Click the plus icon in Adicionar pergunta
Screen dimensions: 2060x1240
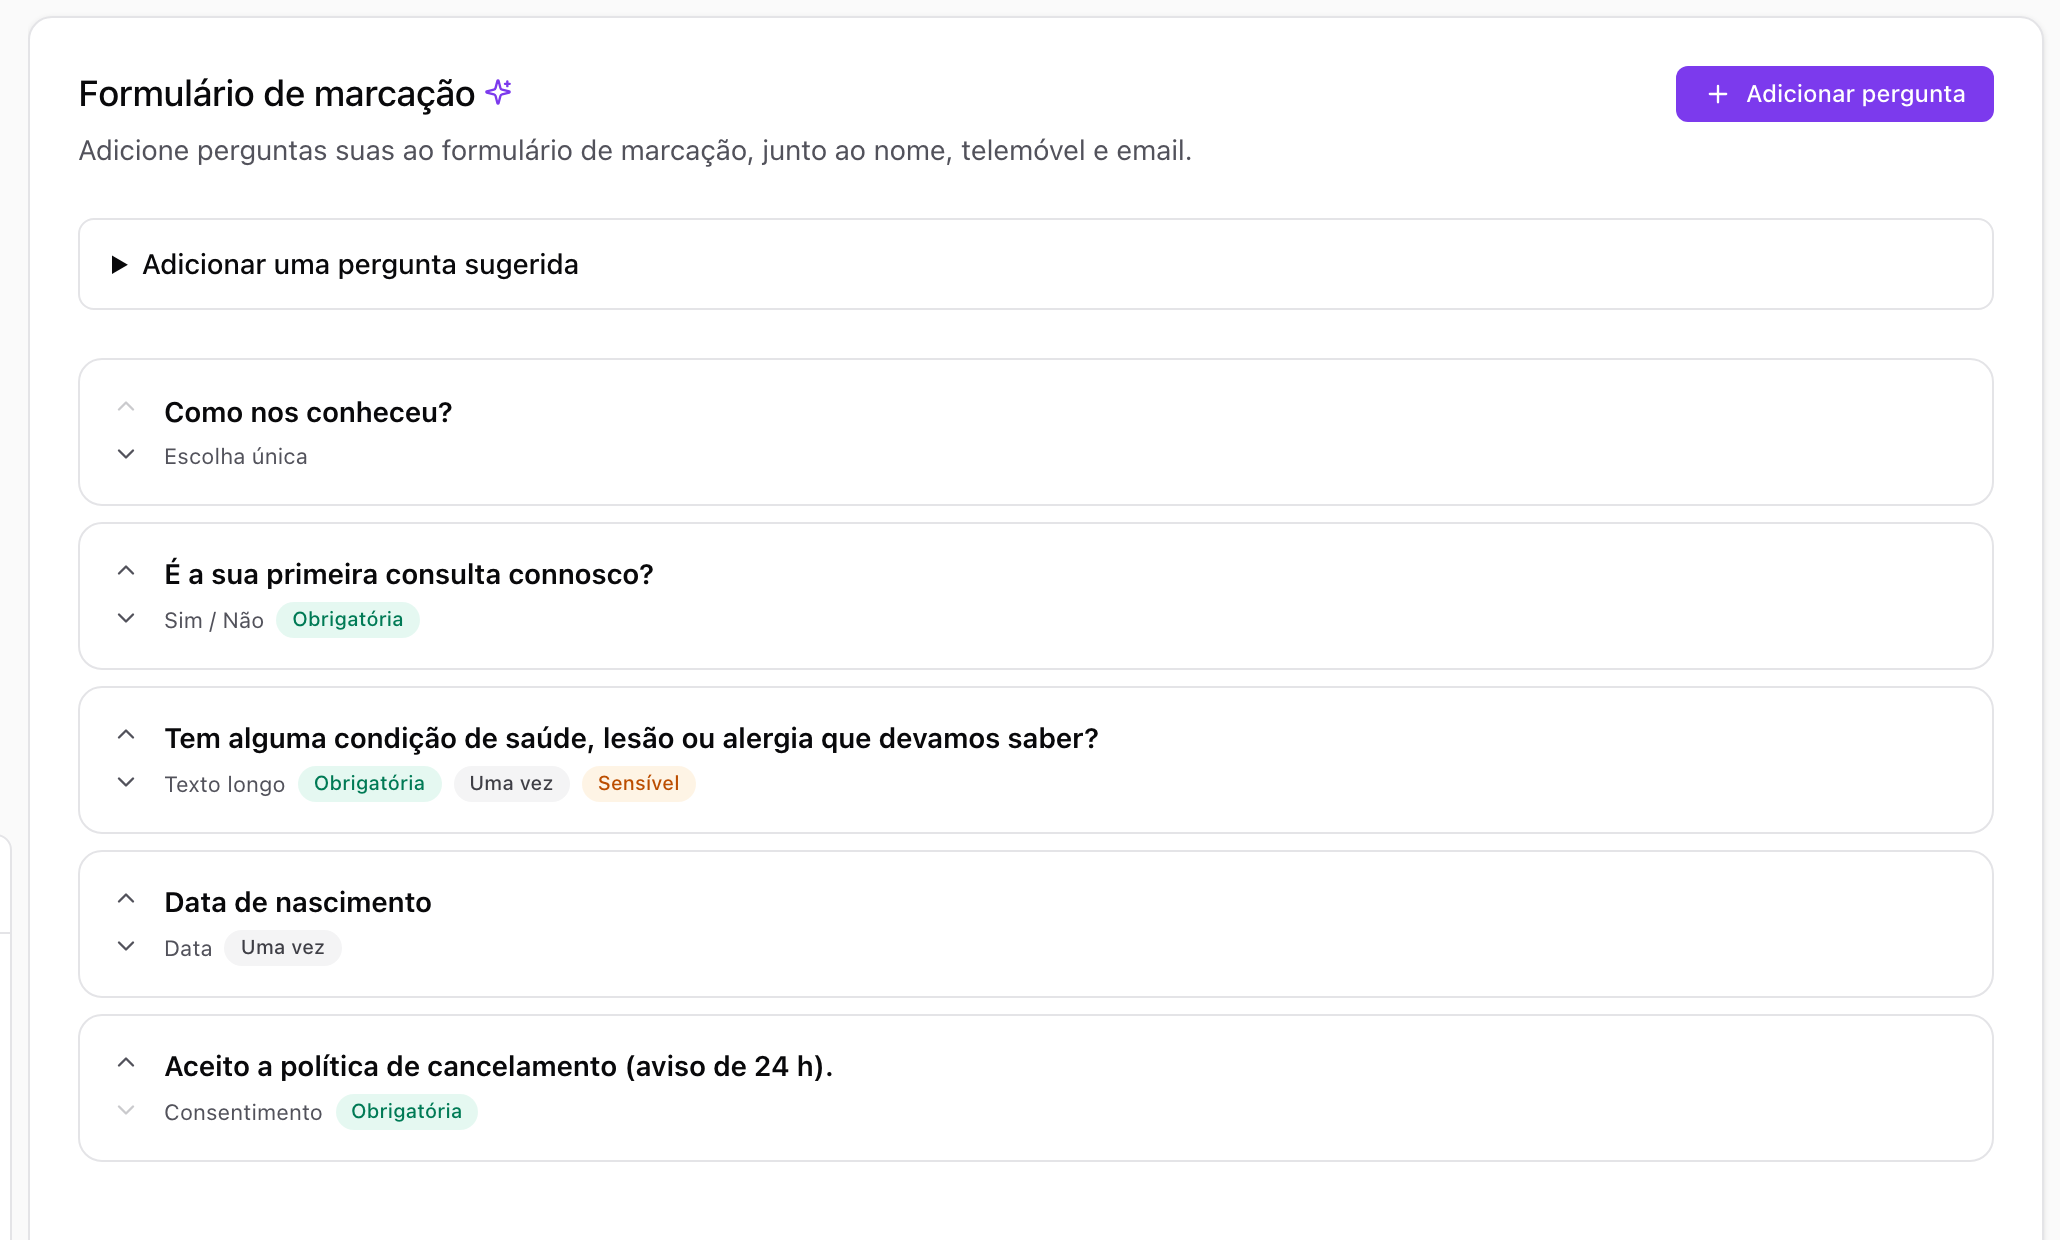1718,94
